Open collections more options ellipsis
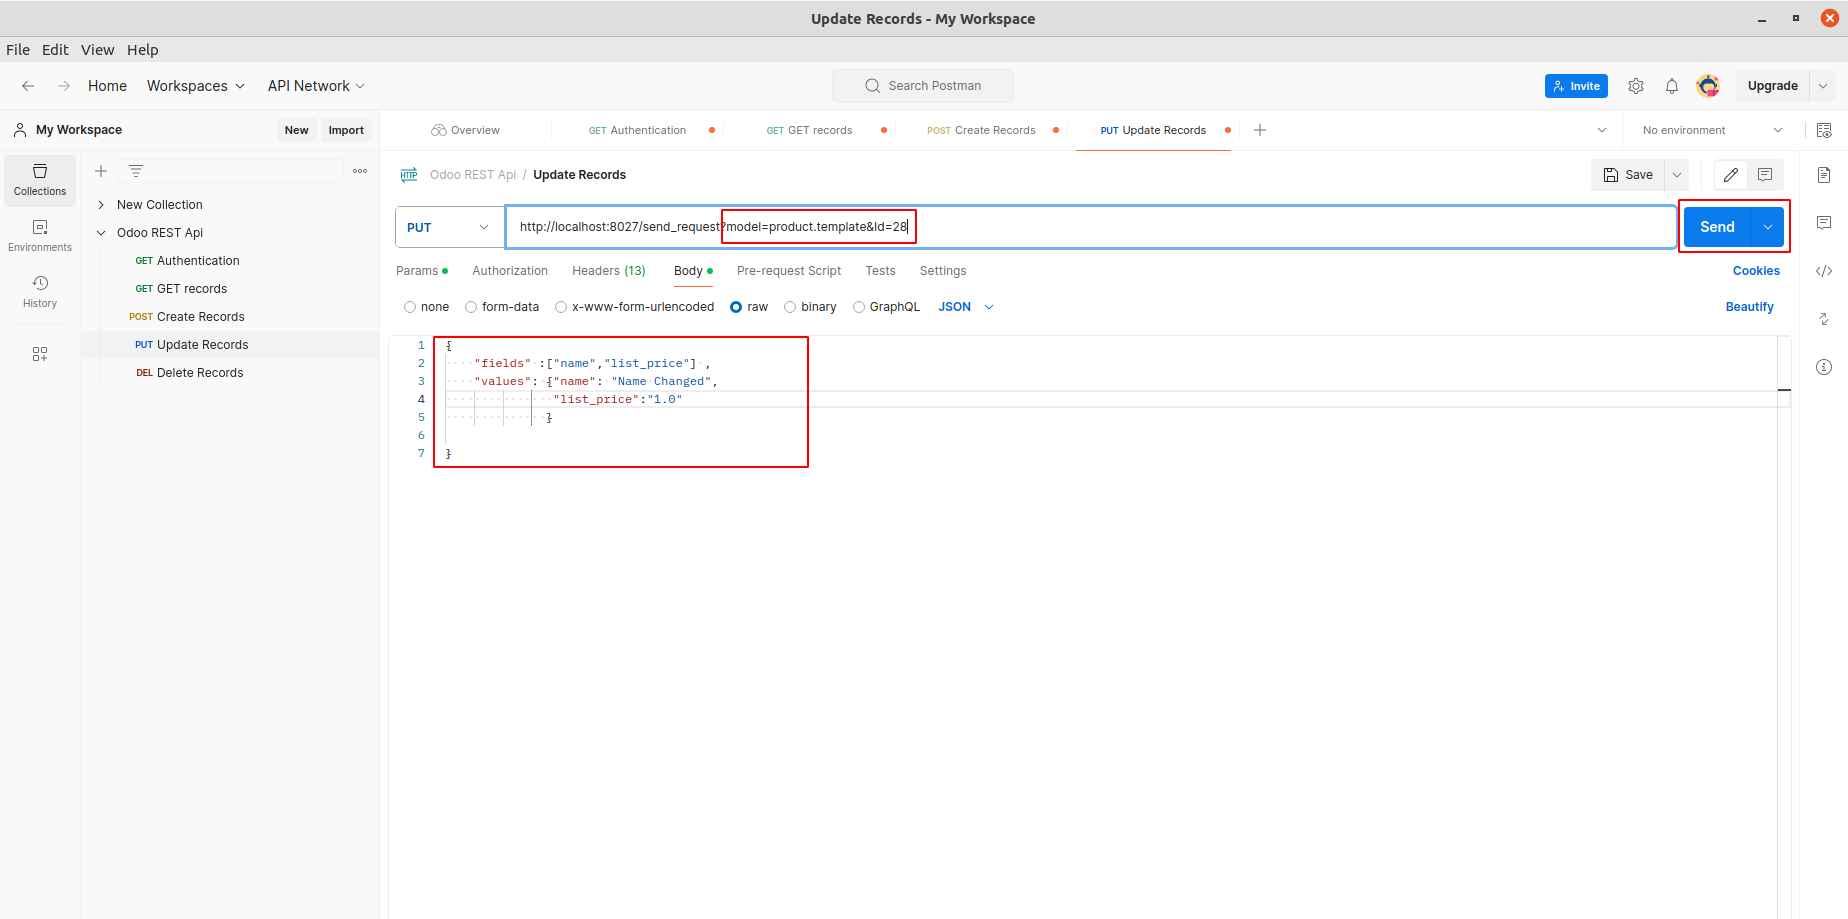 pyautogui.click(x=360, y=171)
